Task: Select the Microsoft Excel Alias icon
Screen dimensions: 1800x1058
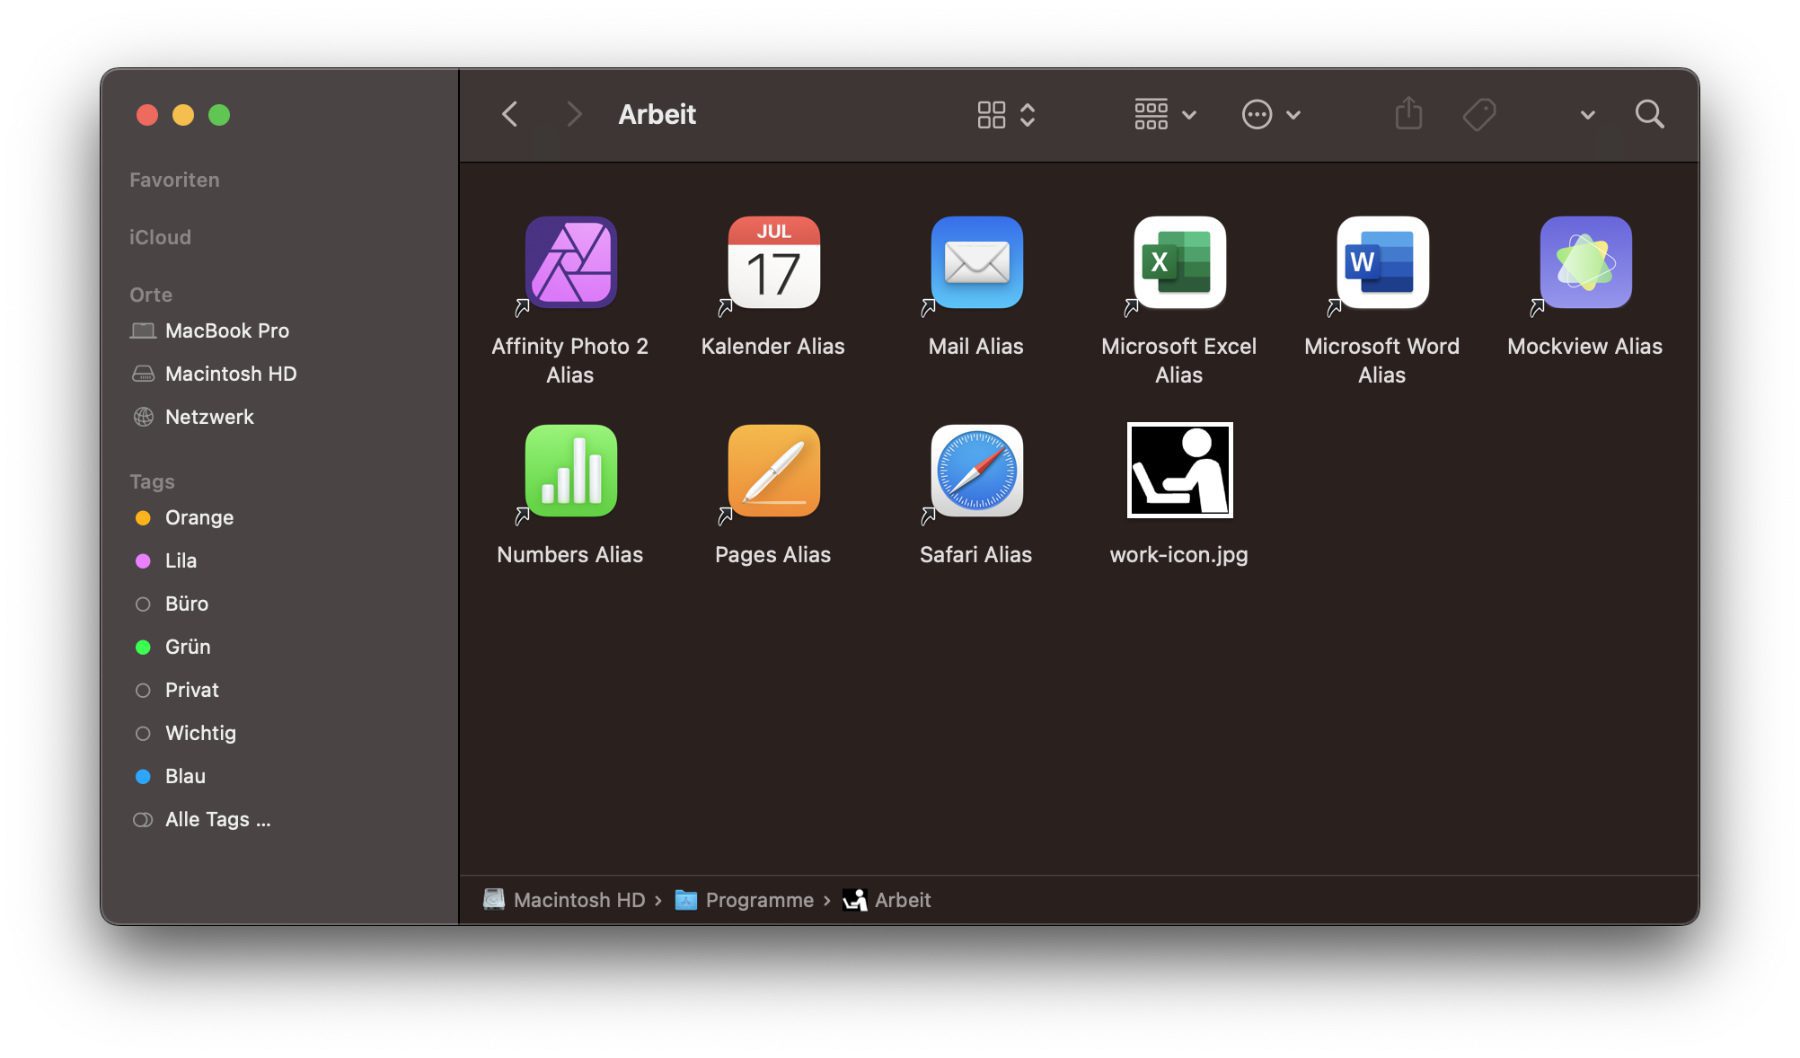Action: tap(1179, 263)
